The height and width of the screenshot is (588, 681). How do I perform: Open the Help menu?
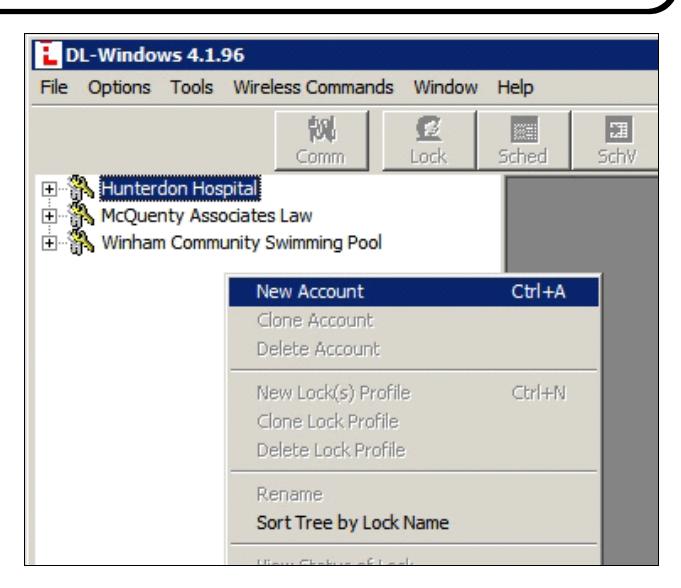pyautogui.click(x=515, y=87)
